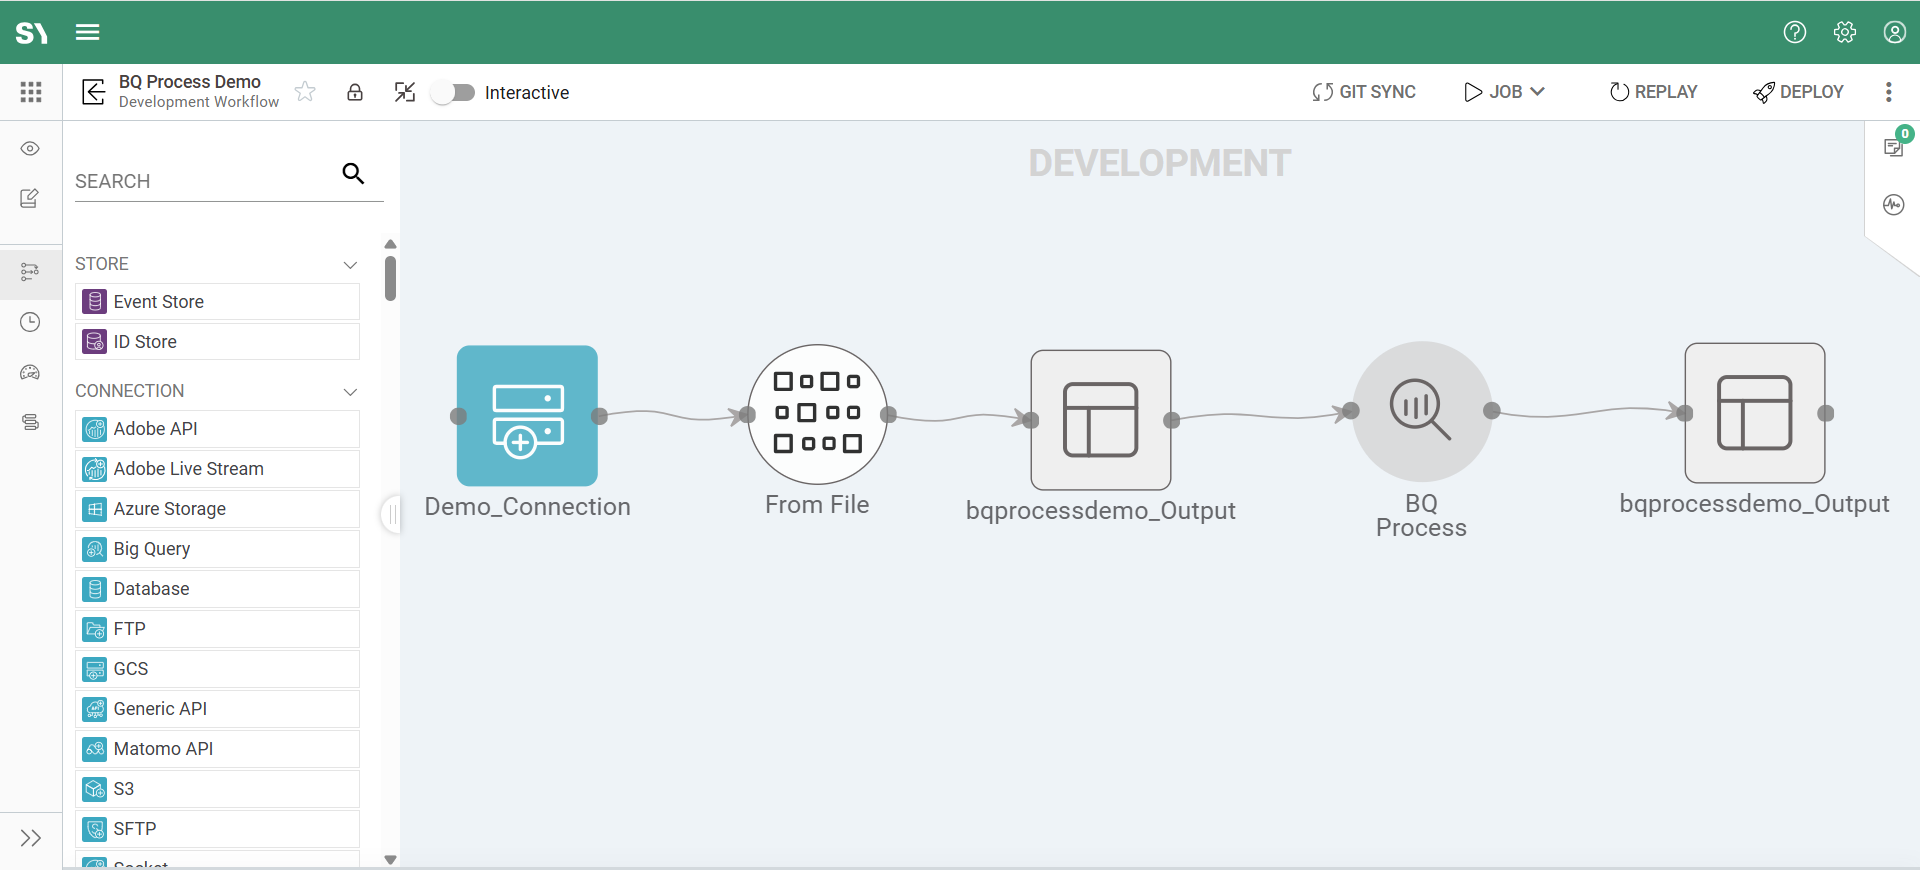Click the lock icon in workflow header

pyautogui.click(x=355, y=93)
